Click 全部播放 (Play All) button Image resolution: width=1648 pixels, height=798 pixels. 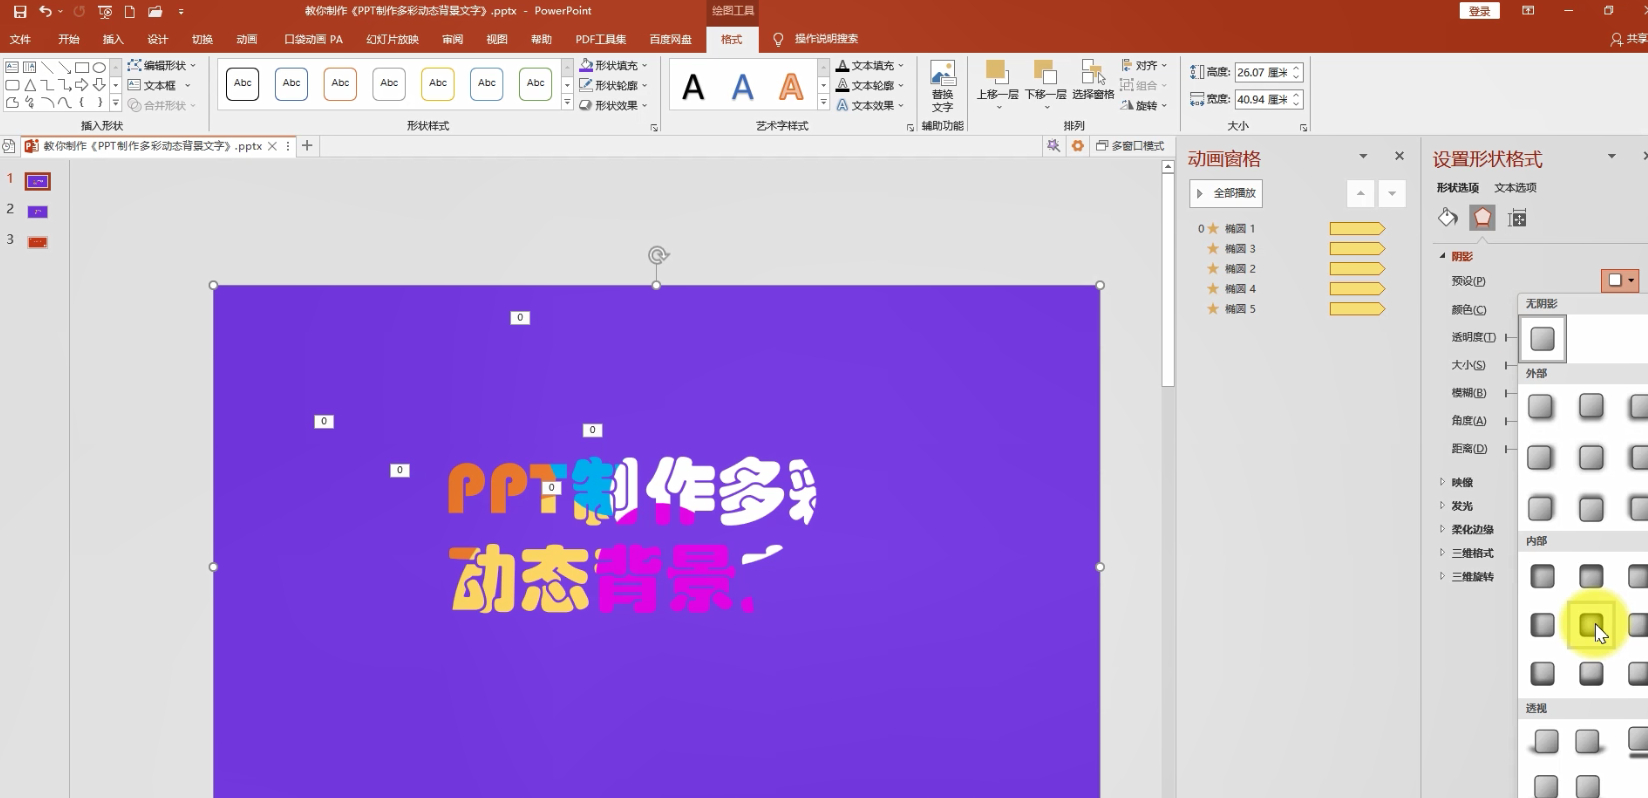tap(1226, 193)
